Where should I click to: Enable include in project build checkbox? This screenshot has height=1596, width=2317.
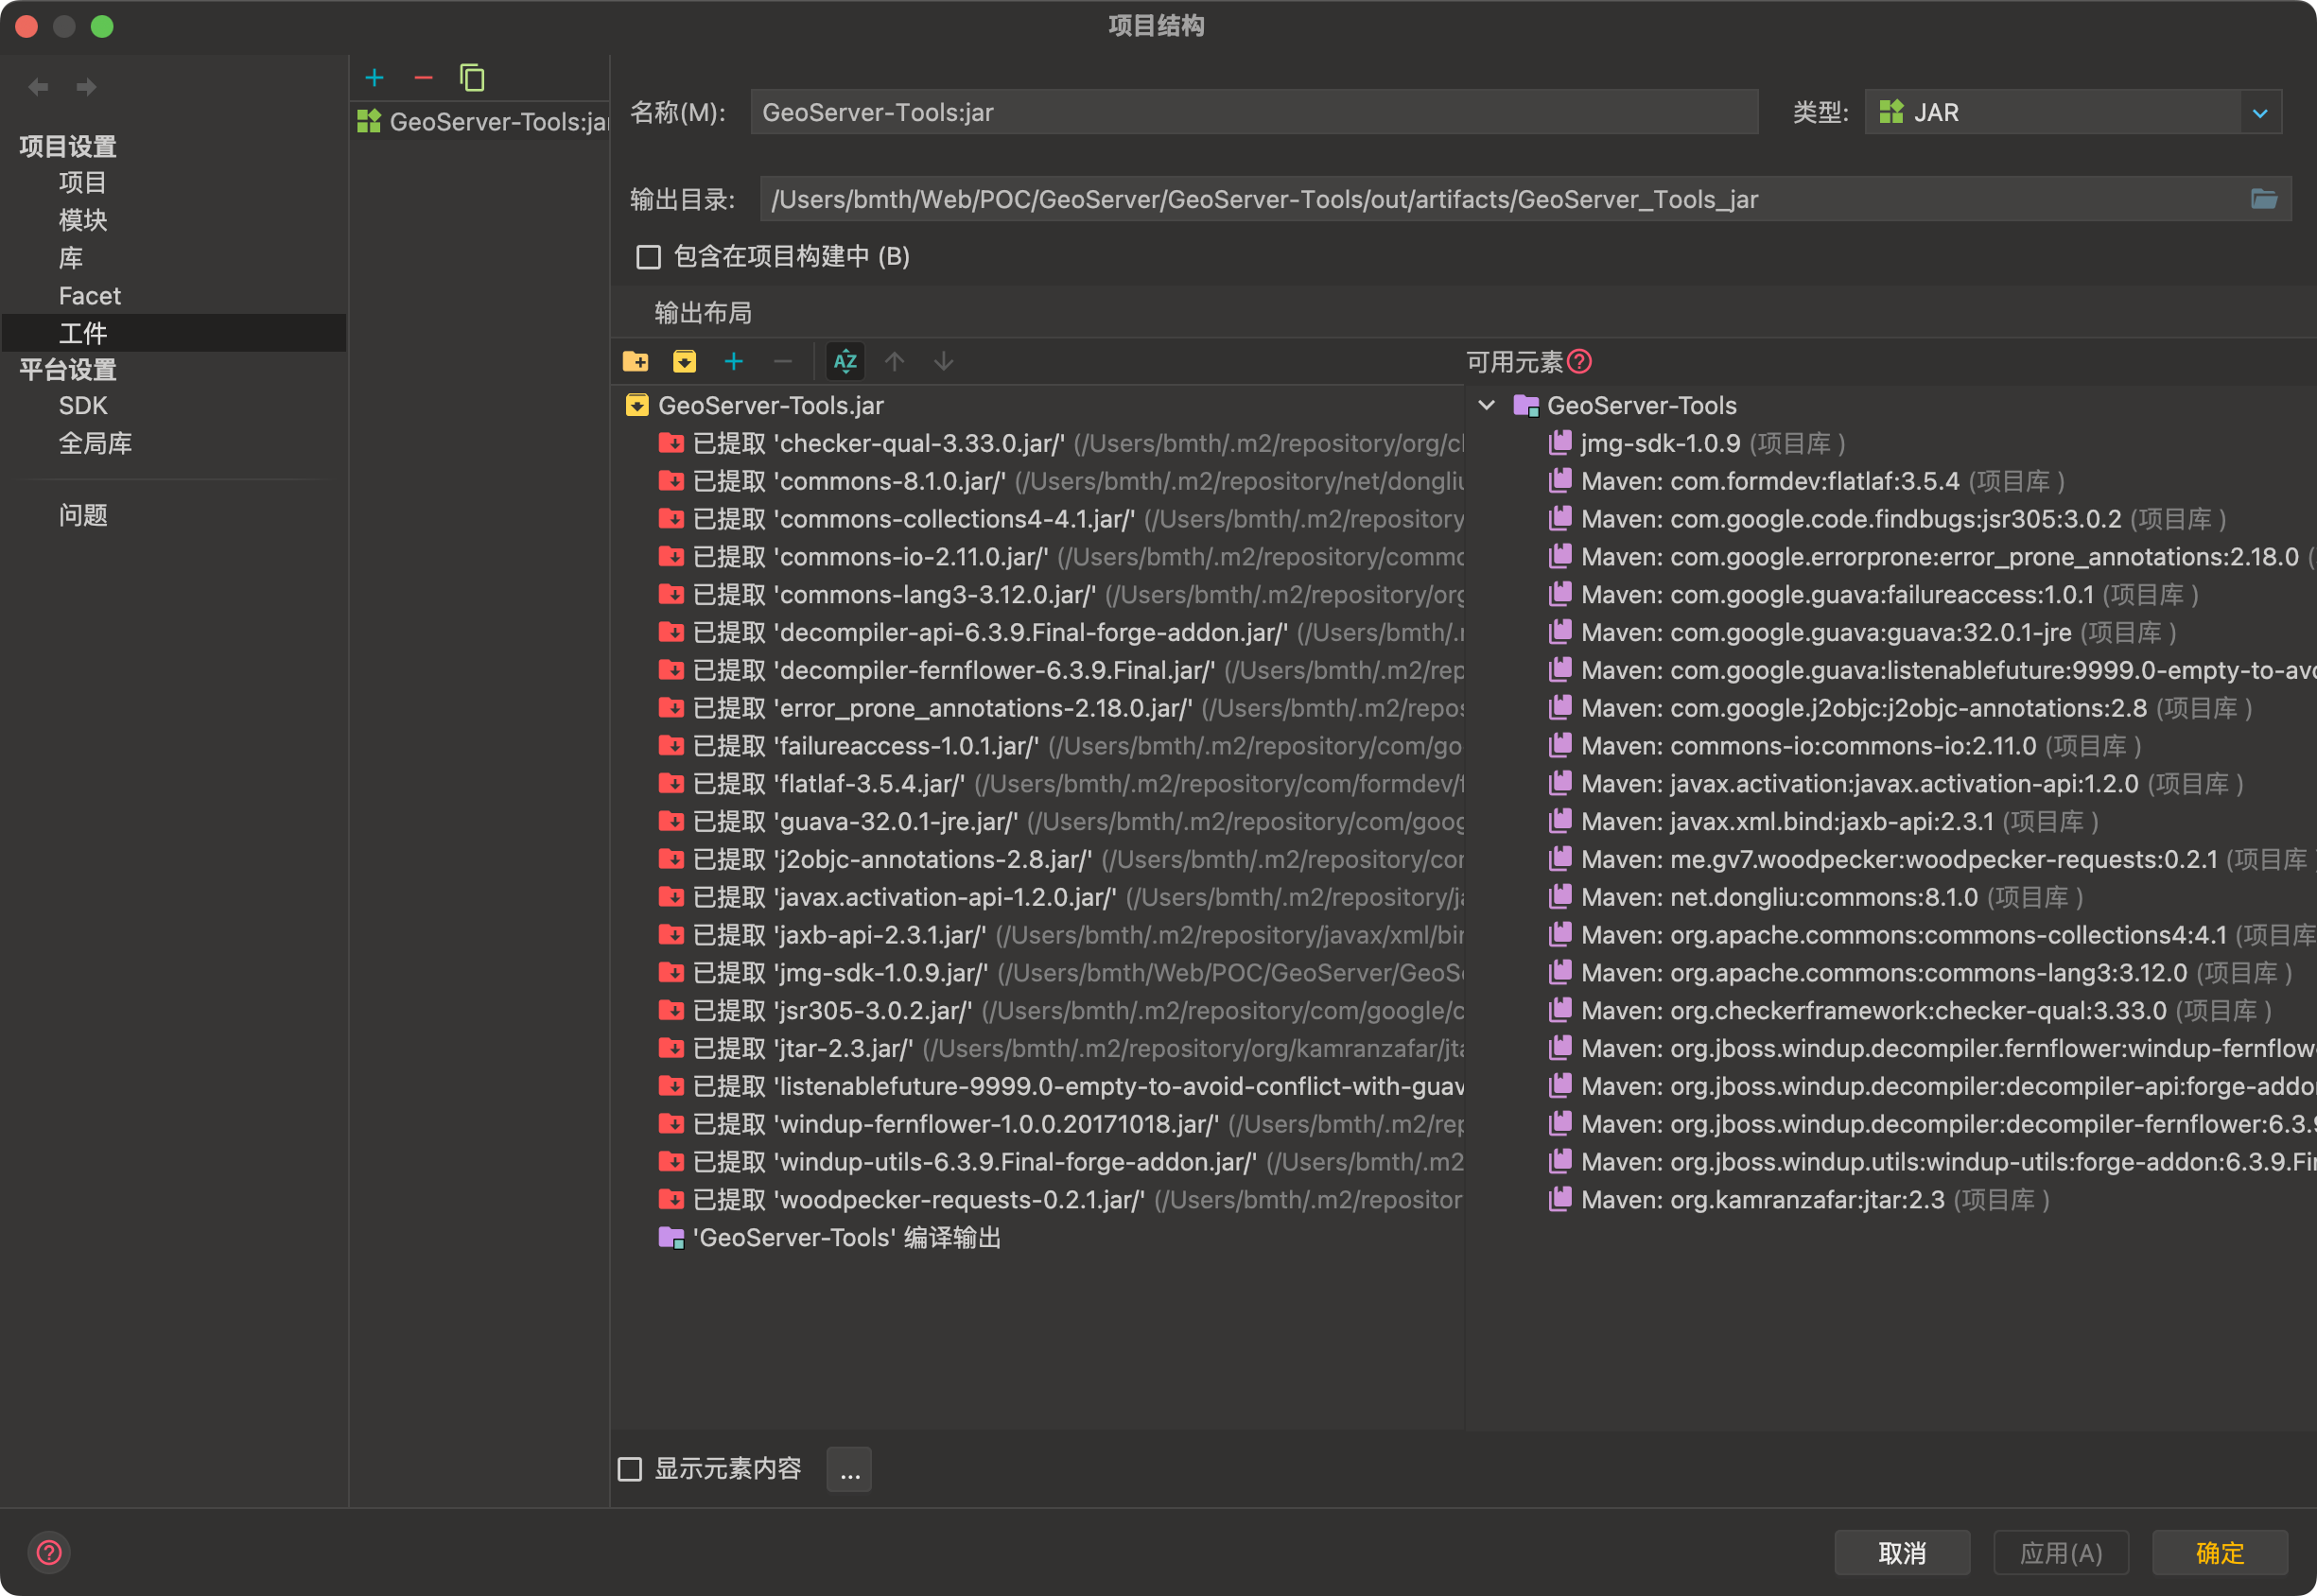click(649, 257)
